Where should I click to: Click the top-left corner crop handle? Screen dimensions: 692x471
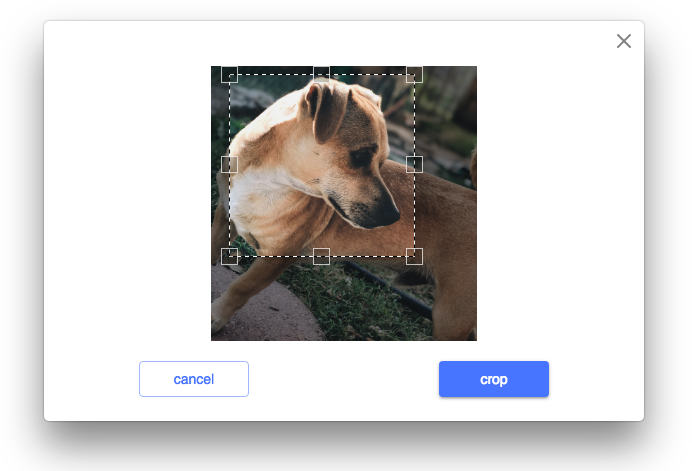[x=229, y=75]
